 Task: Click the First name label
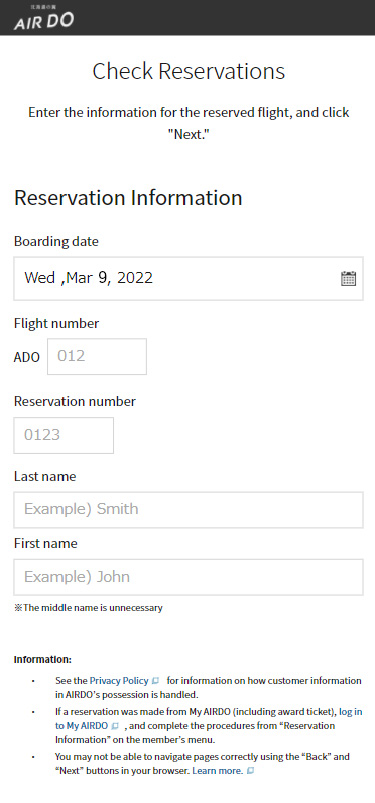[x=46, y=543]
